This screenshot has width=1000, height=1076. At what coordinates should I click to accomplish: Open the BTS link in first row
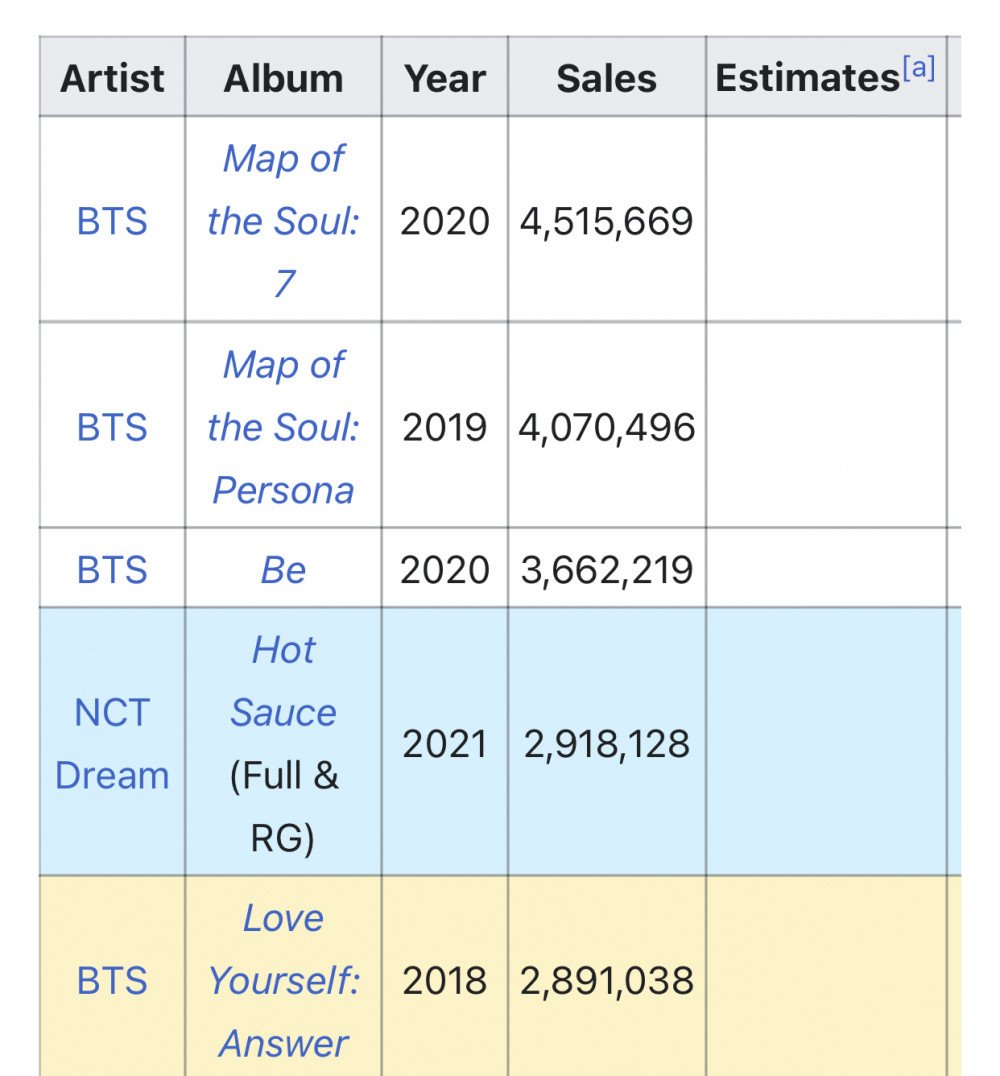(112, 221)
